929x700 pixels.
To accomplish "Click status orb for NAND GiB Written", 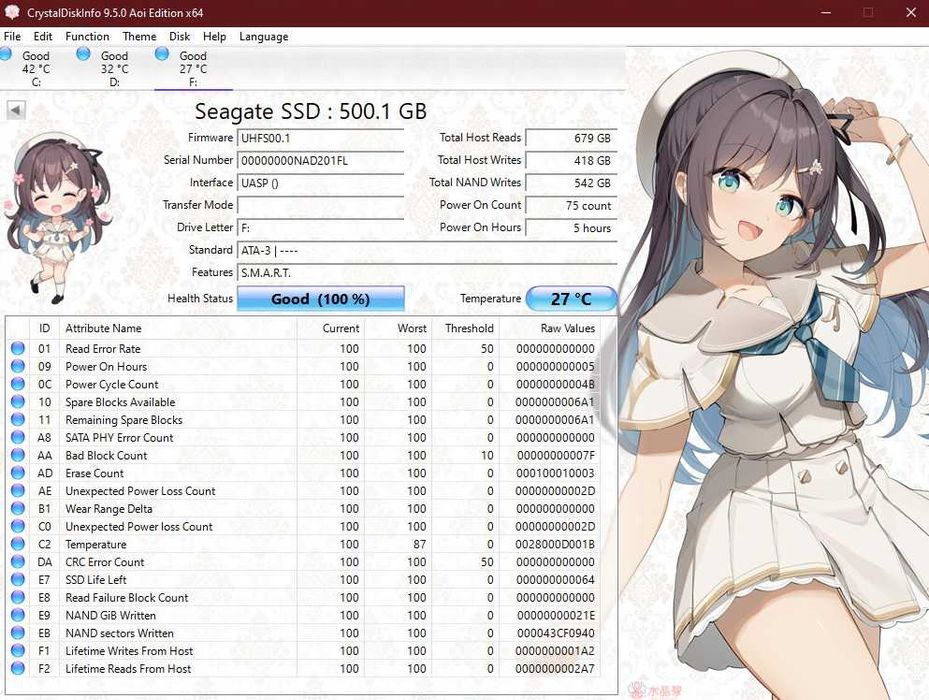I will click(x=18, y=615).
